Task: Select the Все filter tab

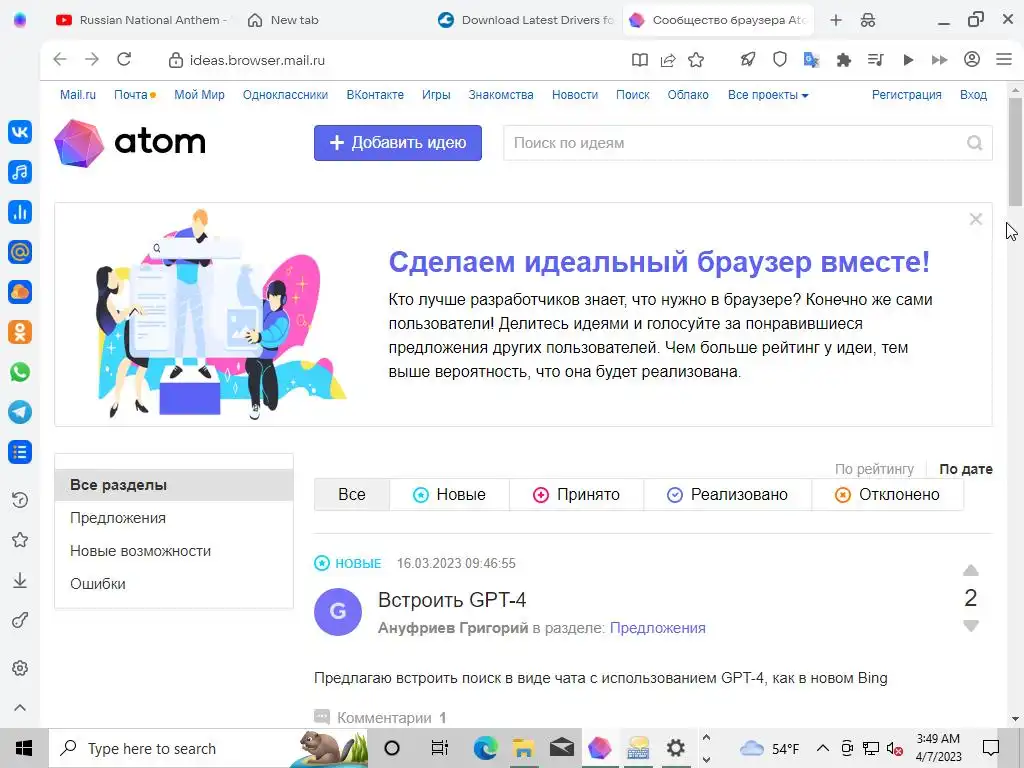Action: [x=351, y=494]
